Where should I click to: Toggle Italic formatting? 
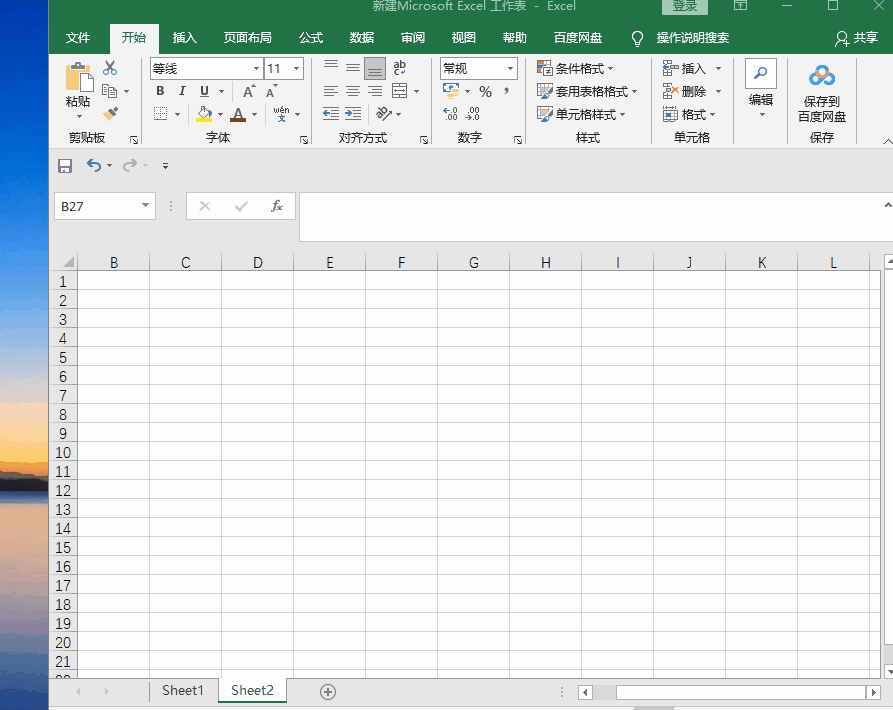(x=182, y=91)
